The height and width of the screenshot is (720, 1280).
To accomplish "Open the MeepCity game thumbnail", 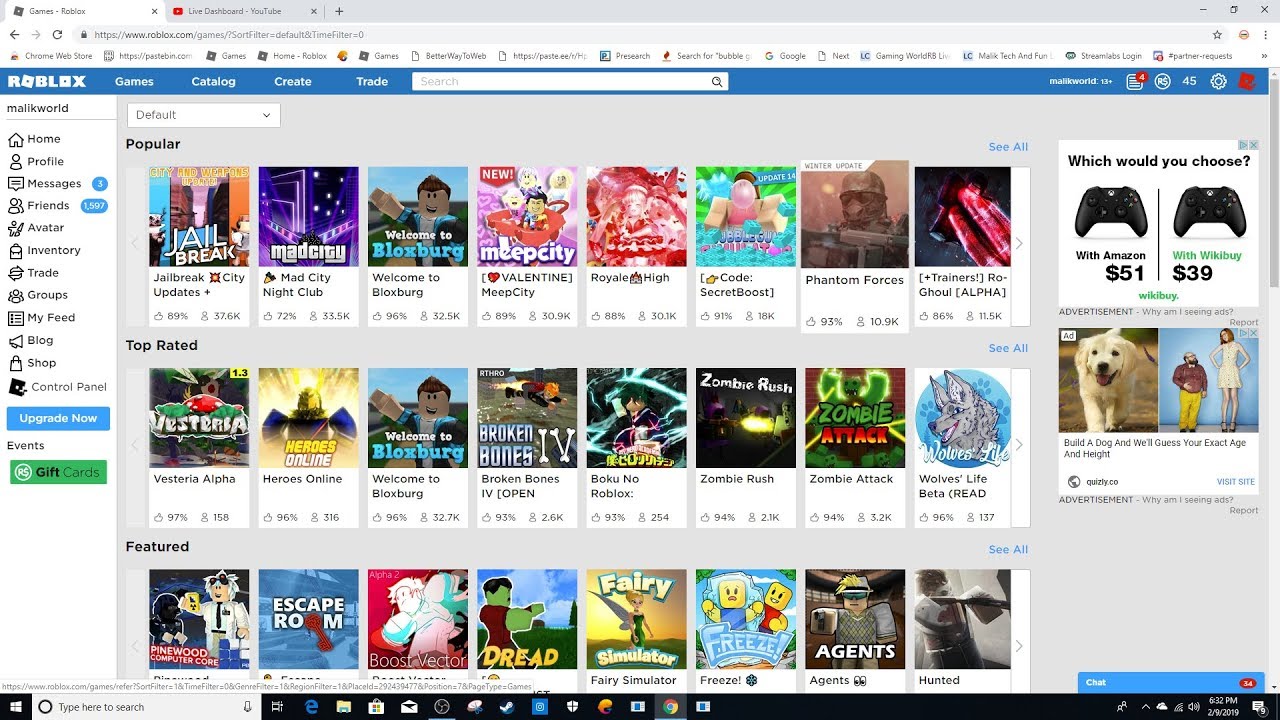I will (527, 216).
